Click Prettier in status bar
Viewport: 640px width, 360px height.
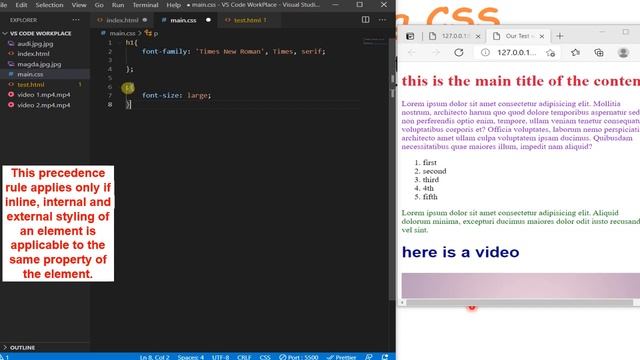click(x=342, y=357)
